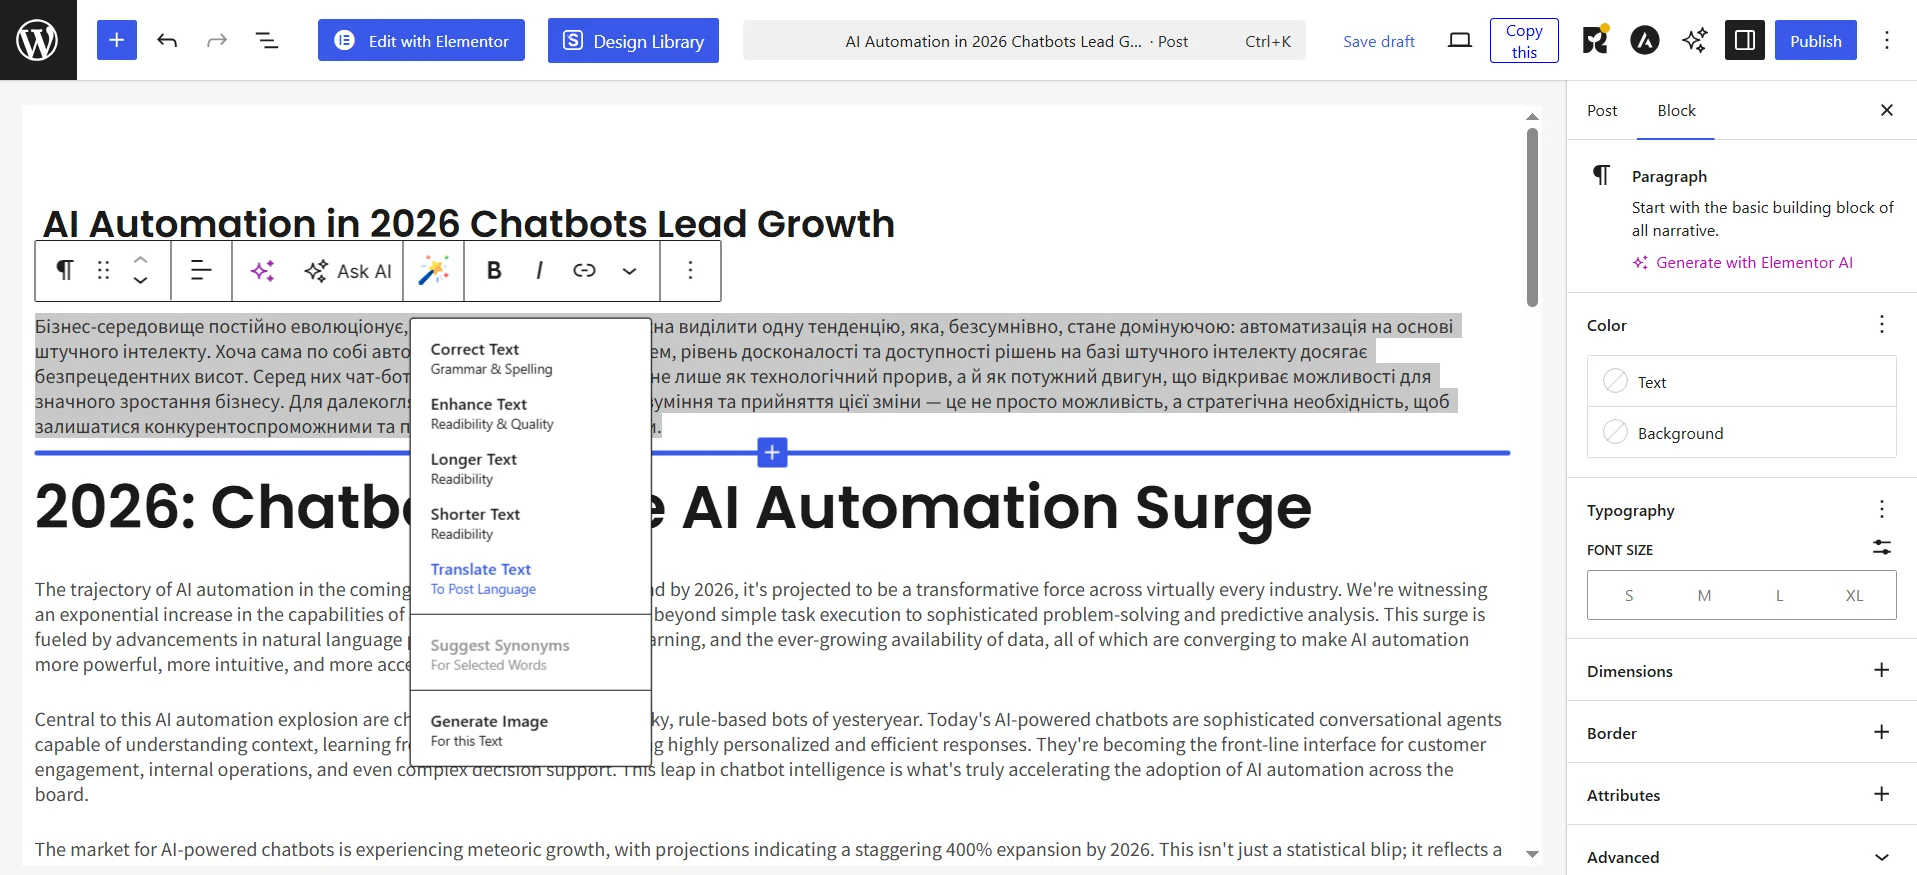Click the Copy this button
The height and width of the screenshot is (875, 1917).
tap(1524, 41)
